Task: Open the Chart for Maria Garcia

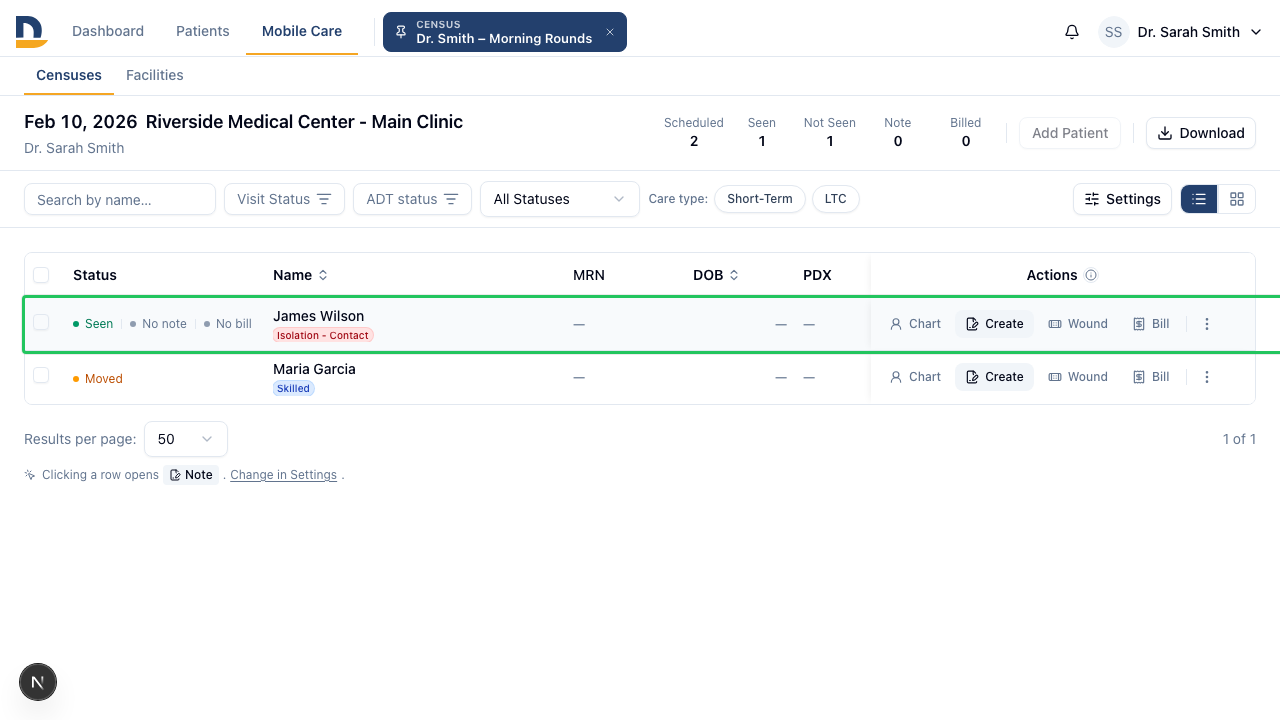Action: click(915, 377)
